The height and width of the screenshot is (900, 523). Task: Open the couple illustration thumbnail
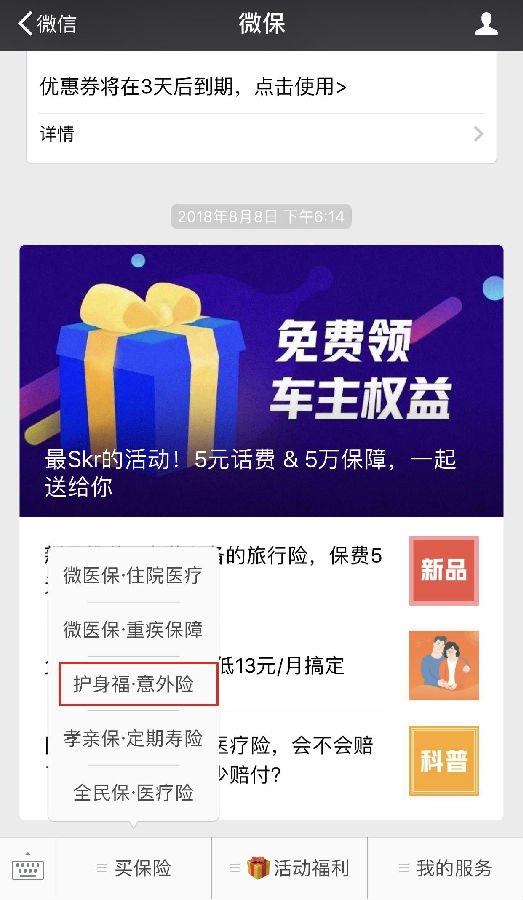[x=444, y=666]
